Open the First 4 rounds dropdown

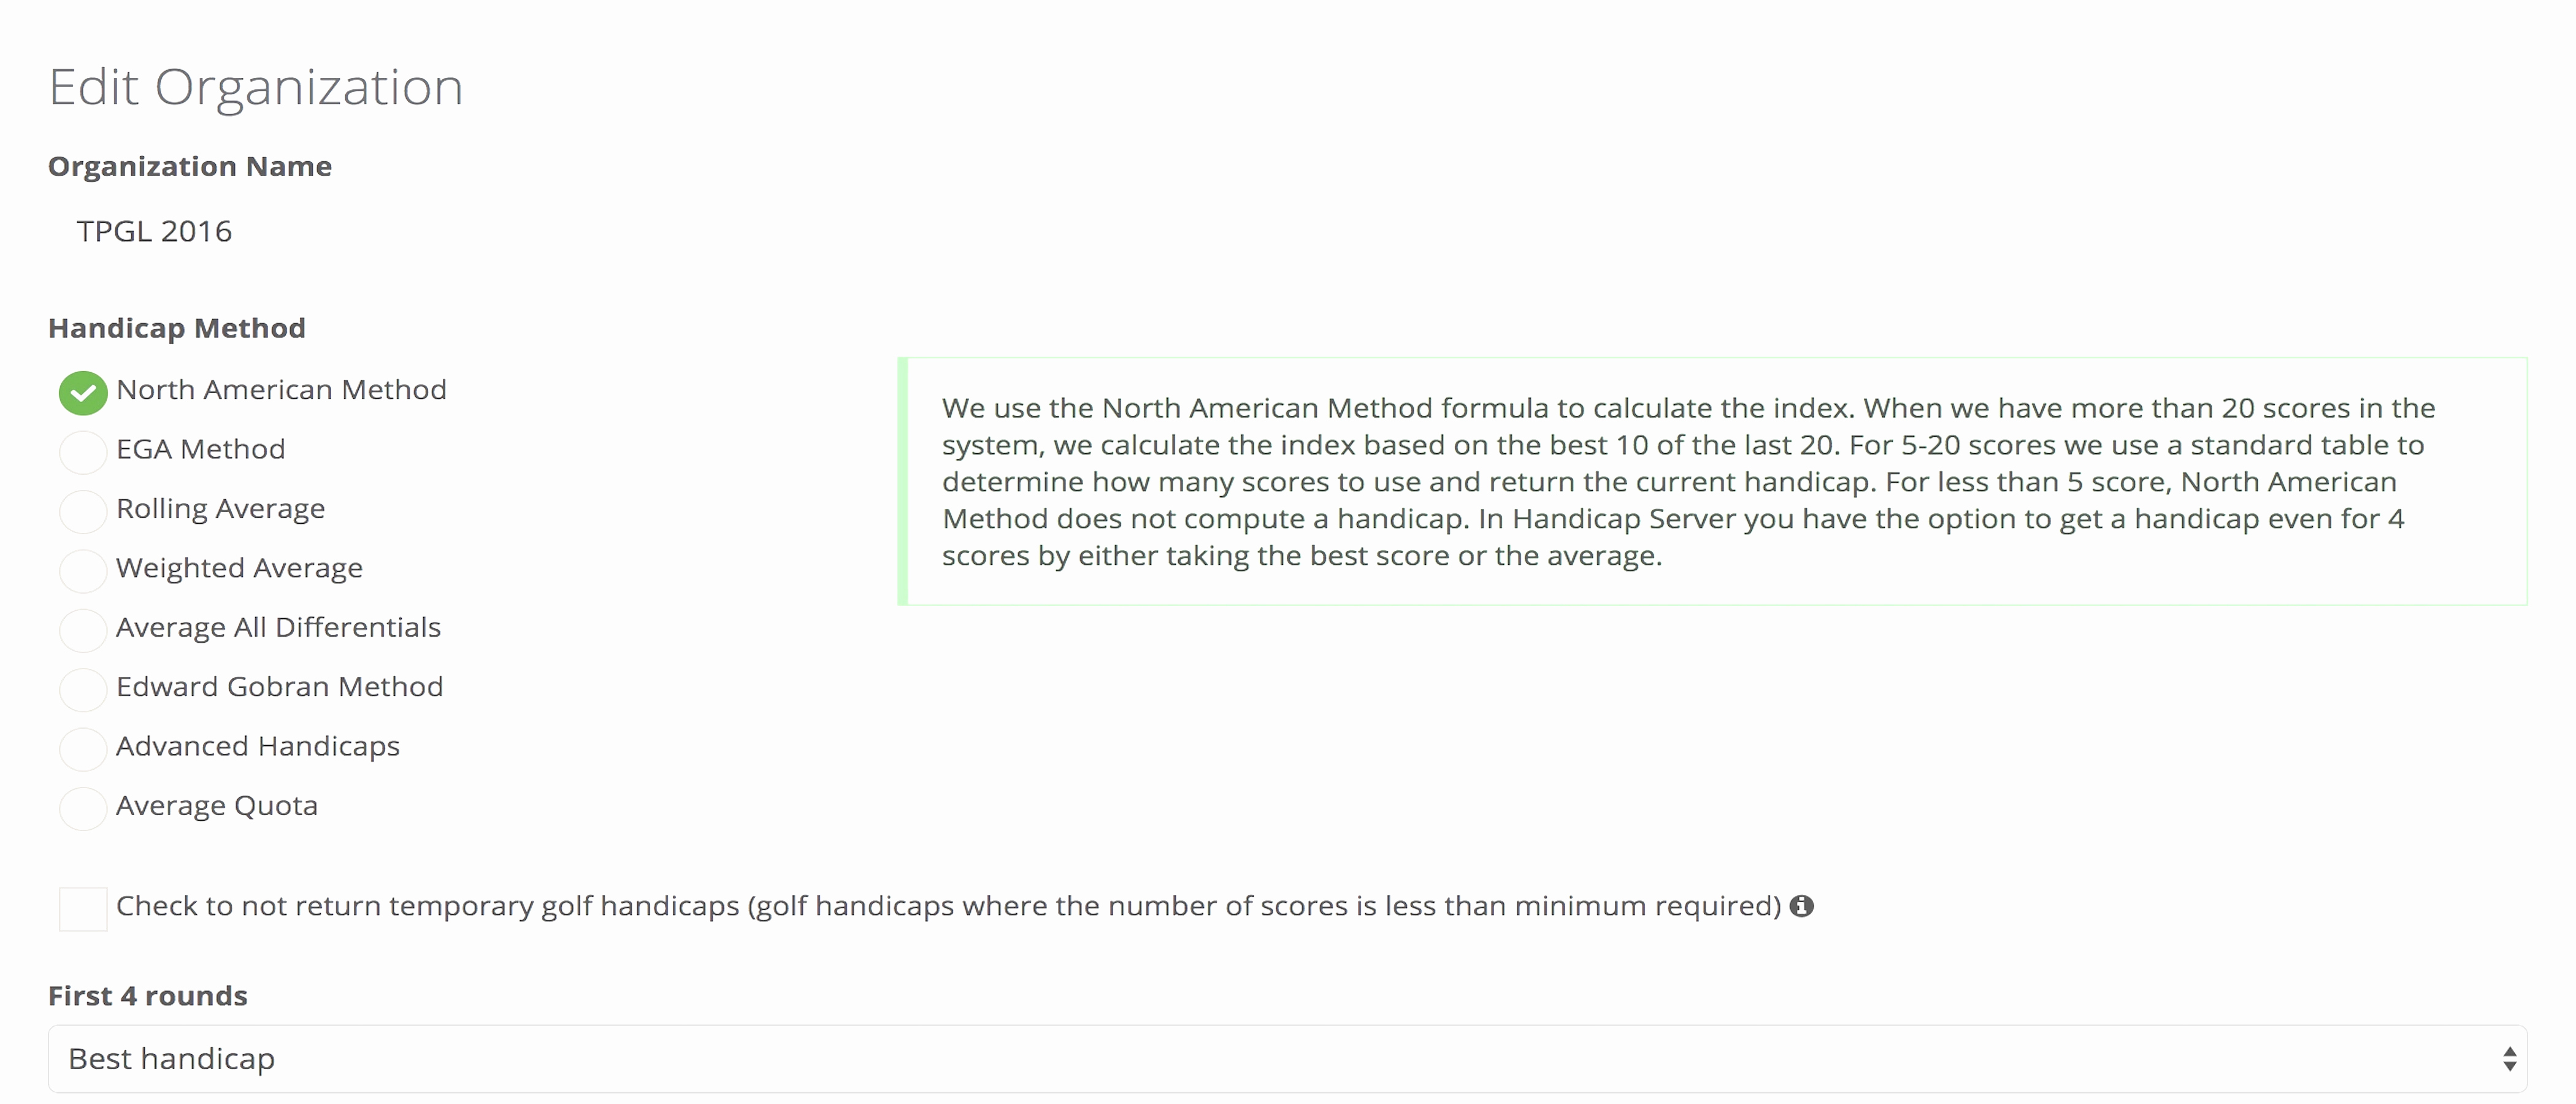click(1286, 1059)
